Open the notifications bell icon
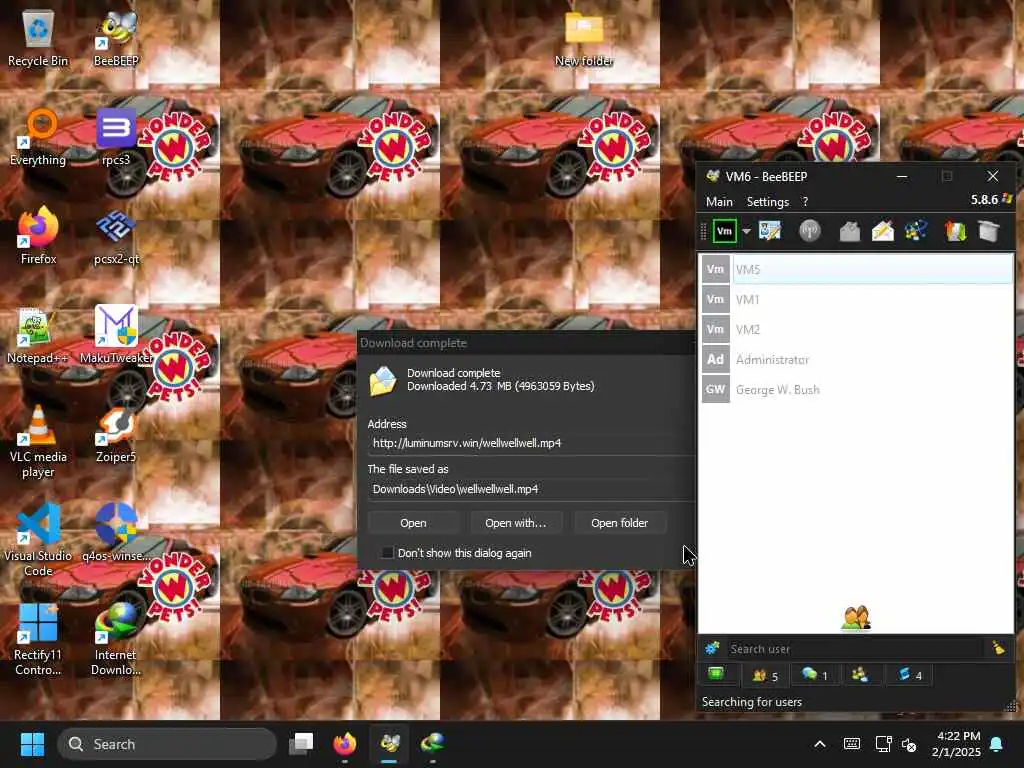The image size is (1024, 768). click(997, 744)
